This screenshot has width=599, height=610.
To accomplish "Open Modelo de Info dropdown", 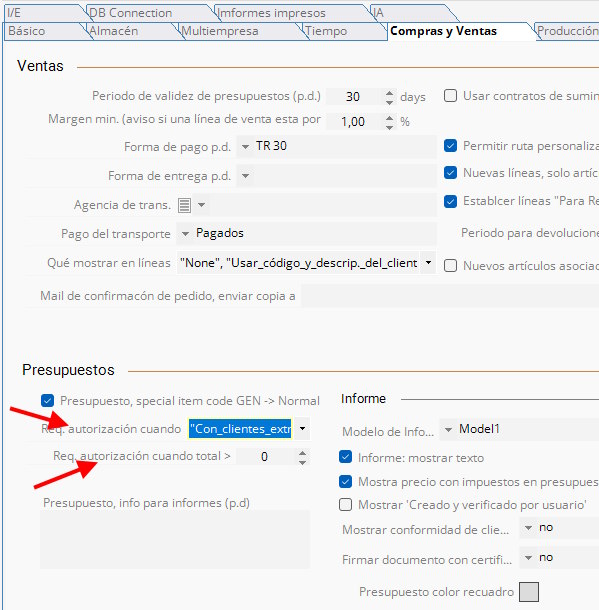I will (x=448, y=429).
